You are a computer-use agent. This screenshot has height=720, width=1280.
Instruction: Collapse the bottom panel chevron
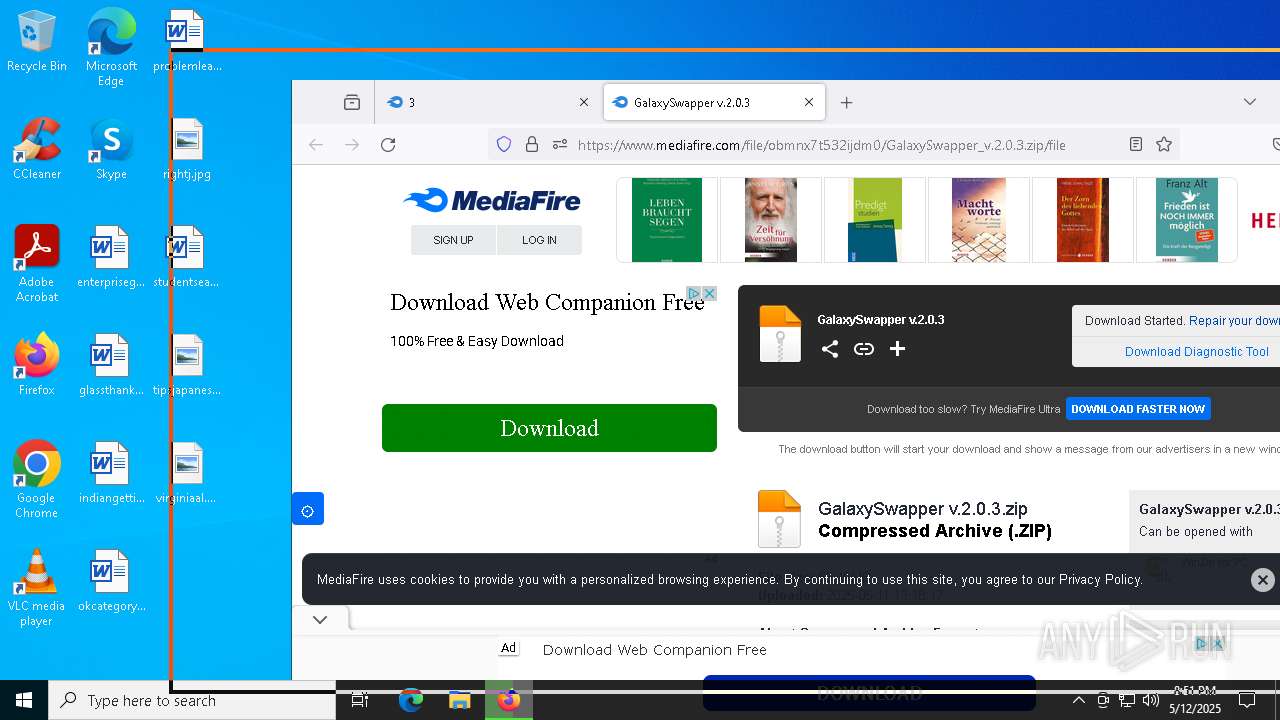click(x=320, y=620)
